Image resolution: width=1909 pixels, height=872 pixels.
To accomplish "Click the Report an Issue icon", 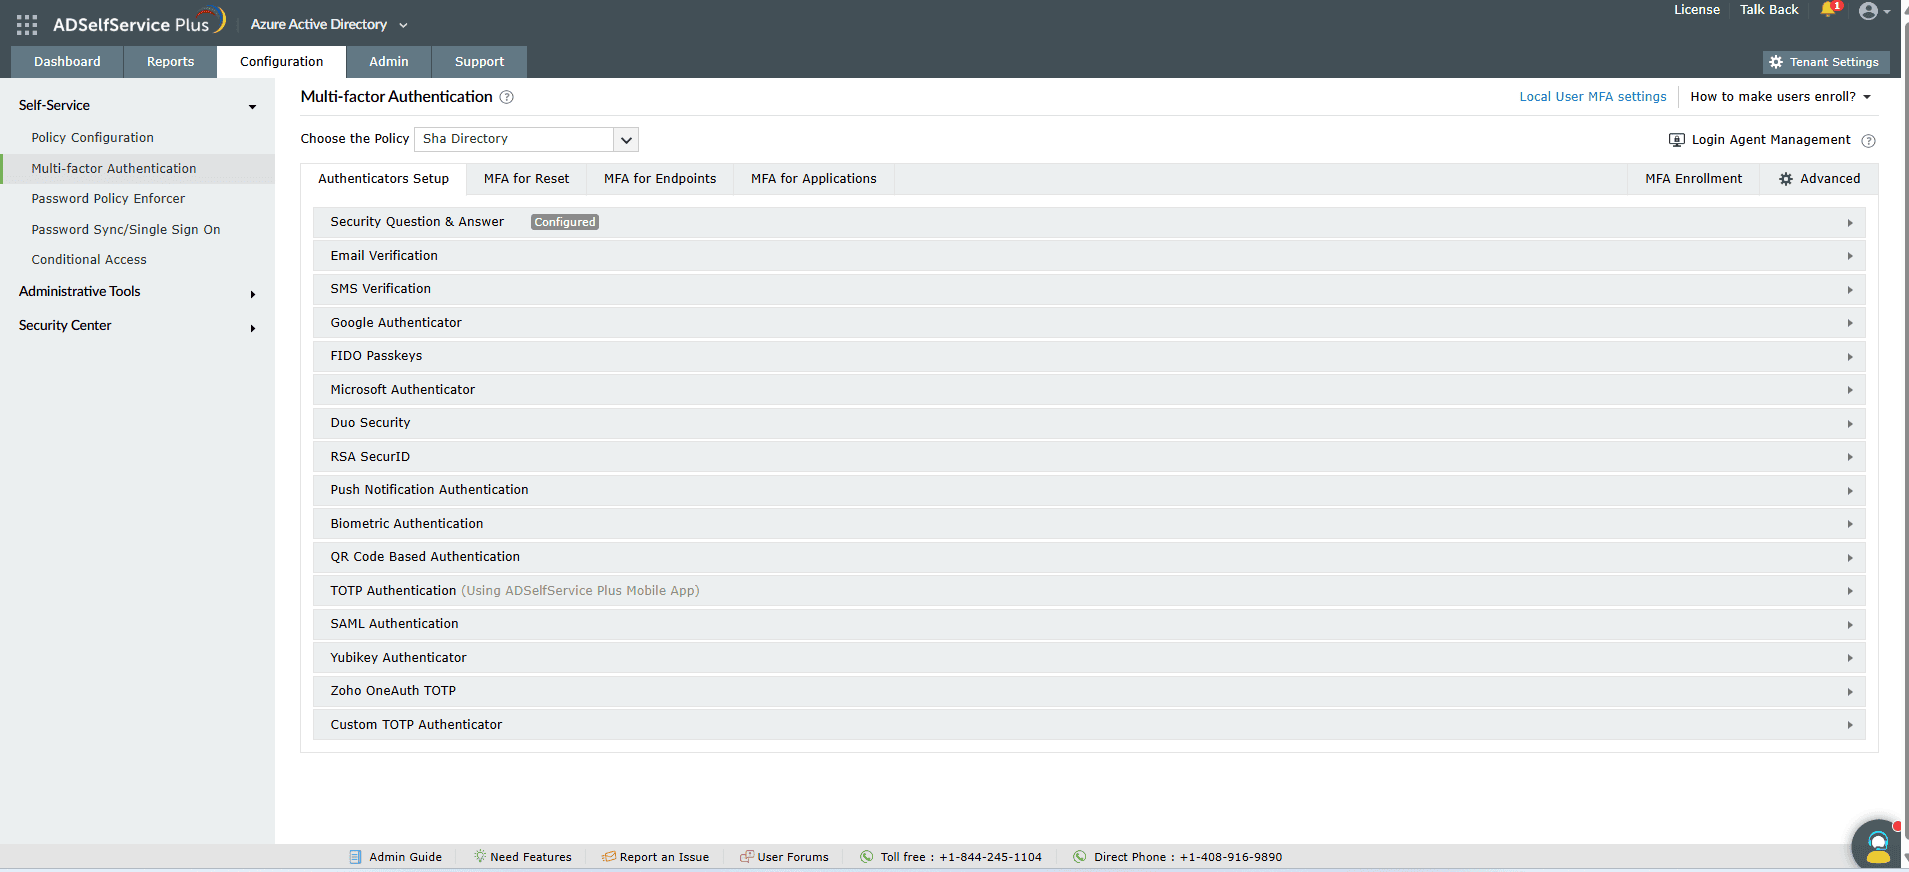I will click(x=608, y=857).
